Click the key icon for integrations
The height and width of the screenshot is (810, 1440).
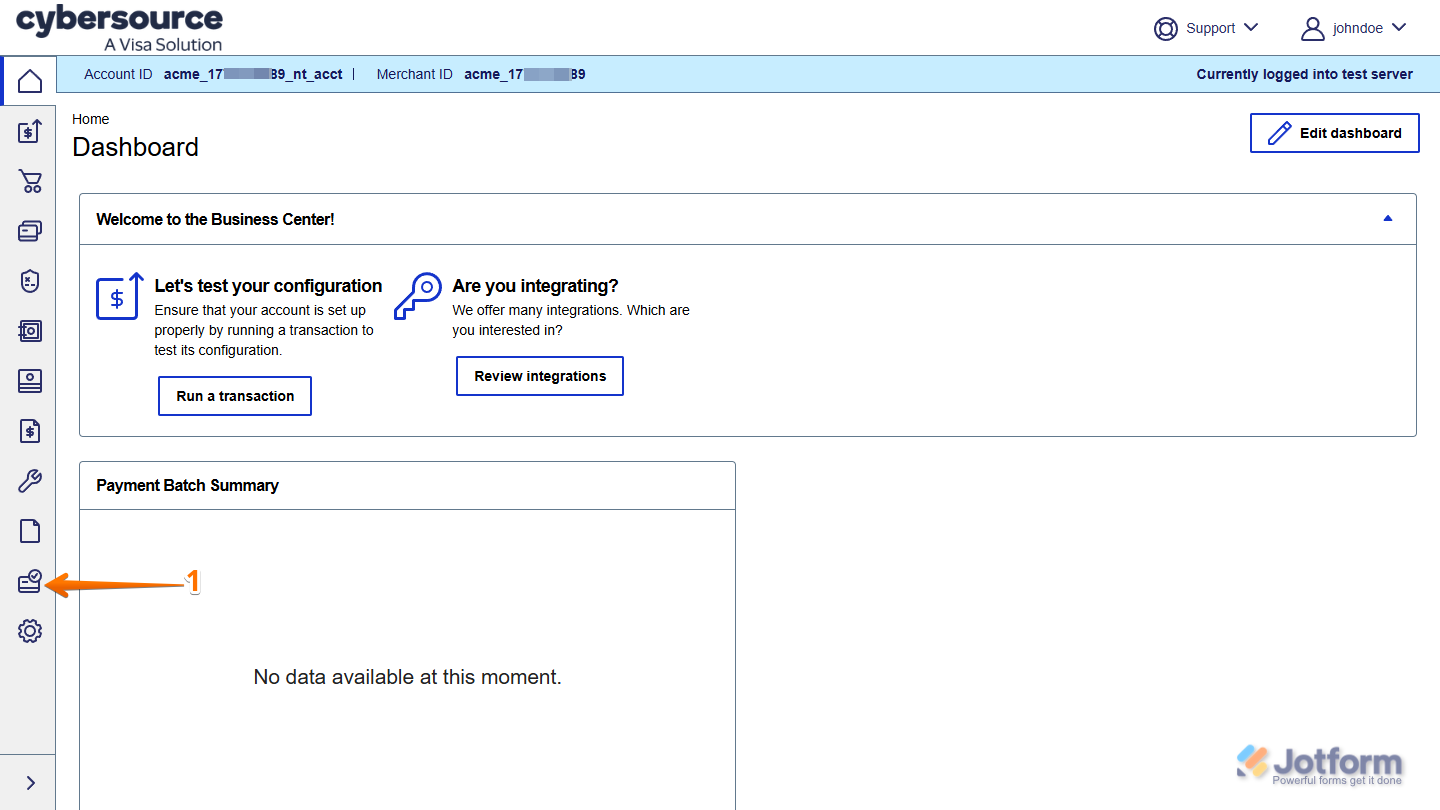(x=418, y=296)
